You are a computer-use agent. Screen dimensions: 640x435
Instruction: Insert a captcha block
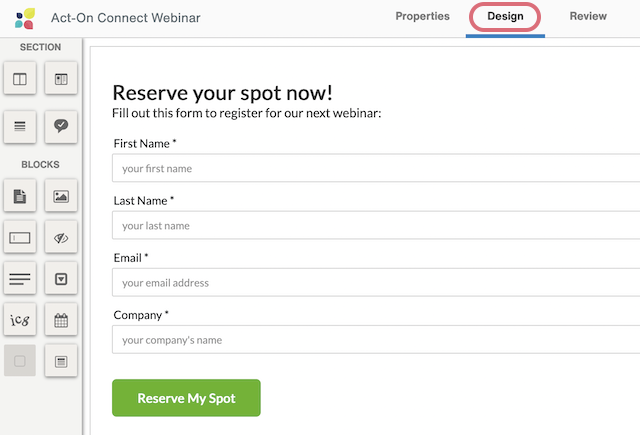pyautogui.click(x=20, y=320)
